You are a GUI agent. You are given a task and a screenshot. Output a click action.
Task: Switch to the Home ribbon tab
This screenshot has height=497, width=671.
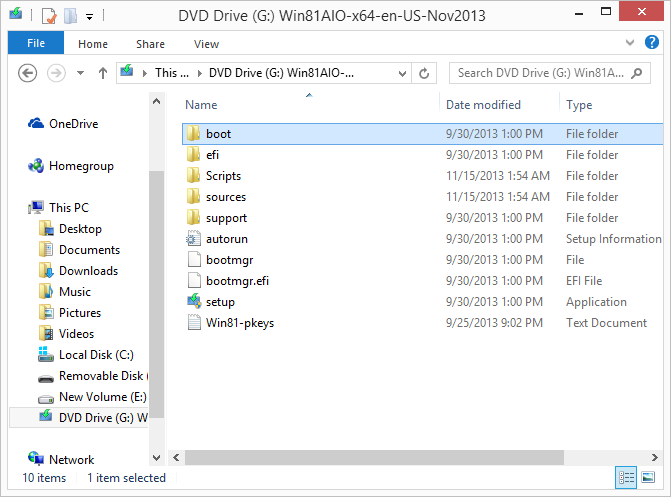[x=93, y=44]
